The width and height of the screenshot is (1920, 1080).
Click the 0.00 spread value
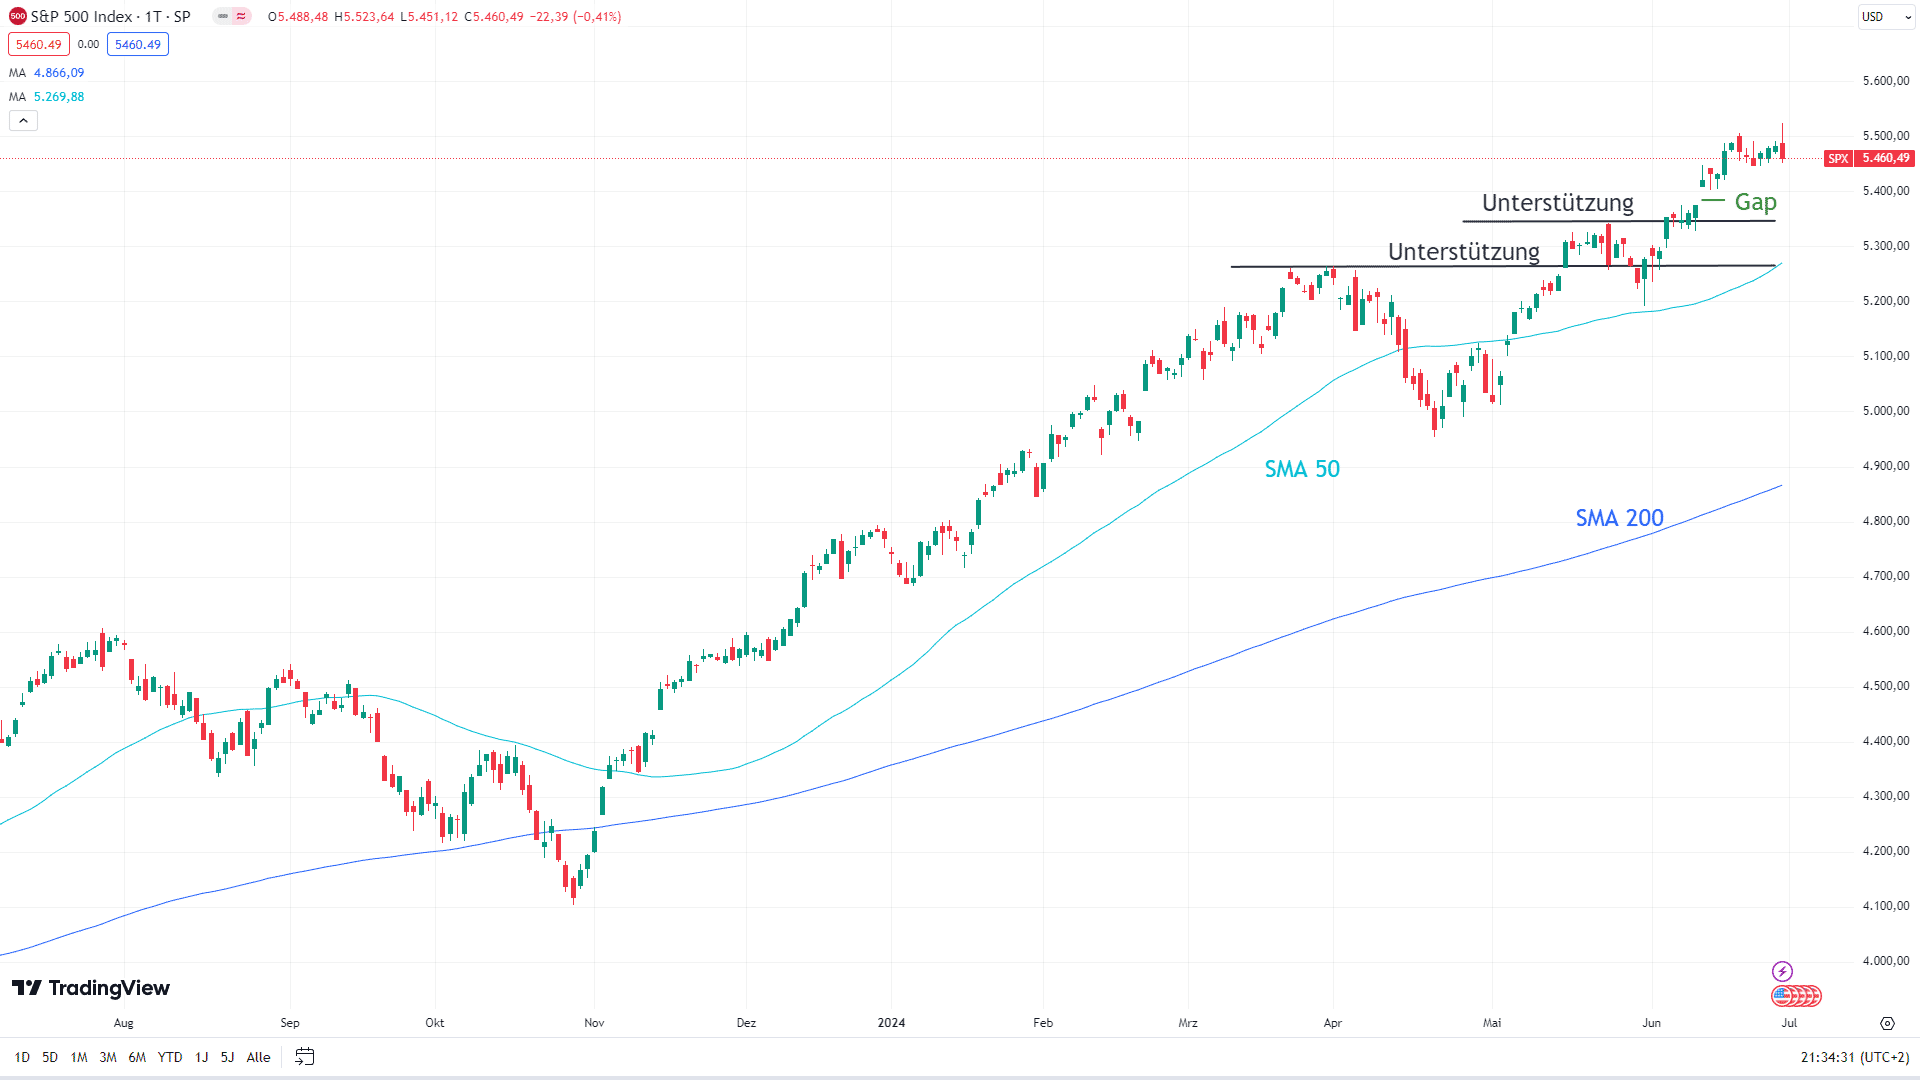(88, 44)
